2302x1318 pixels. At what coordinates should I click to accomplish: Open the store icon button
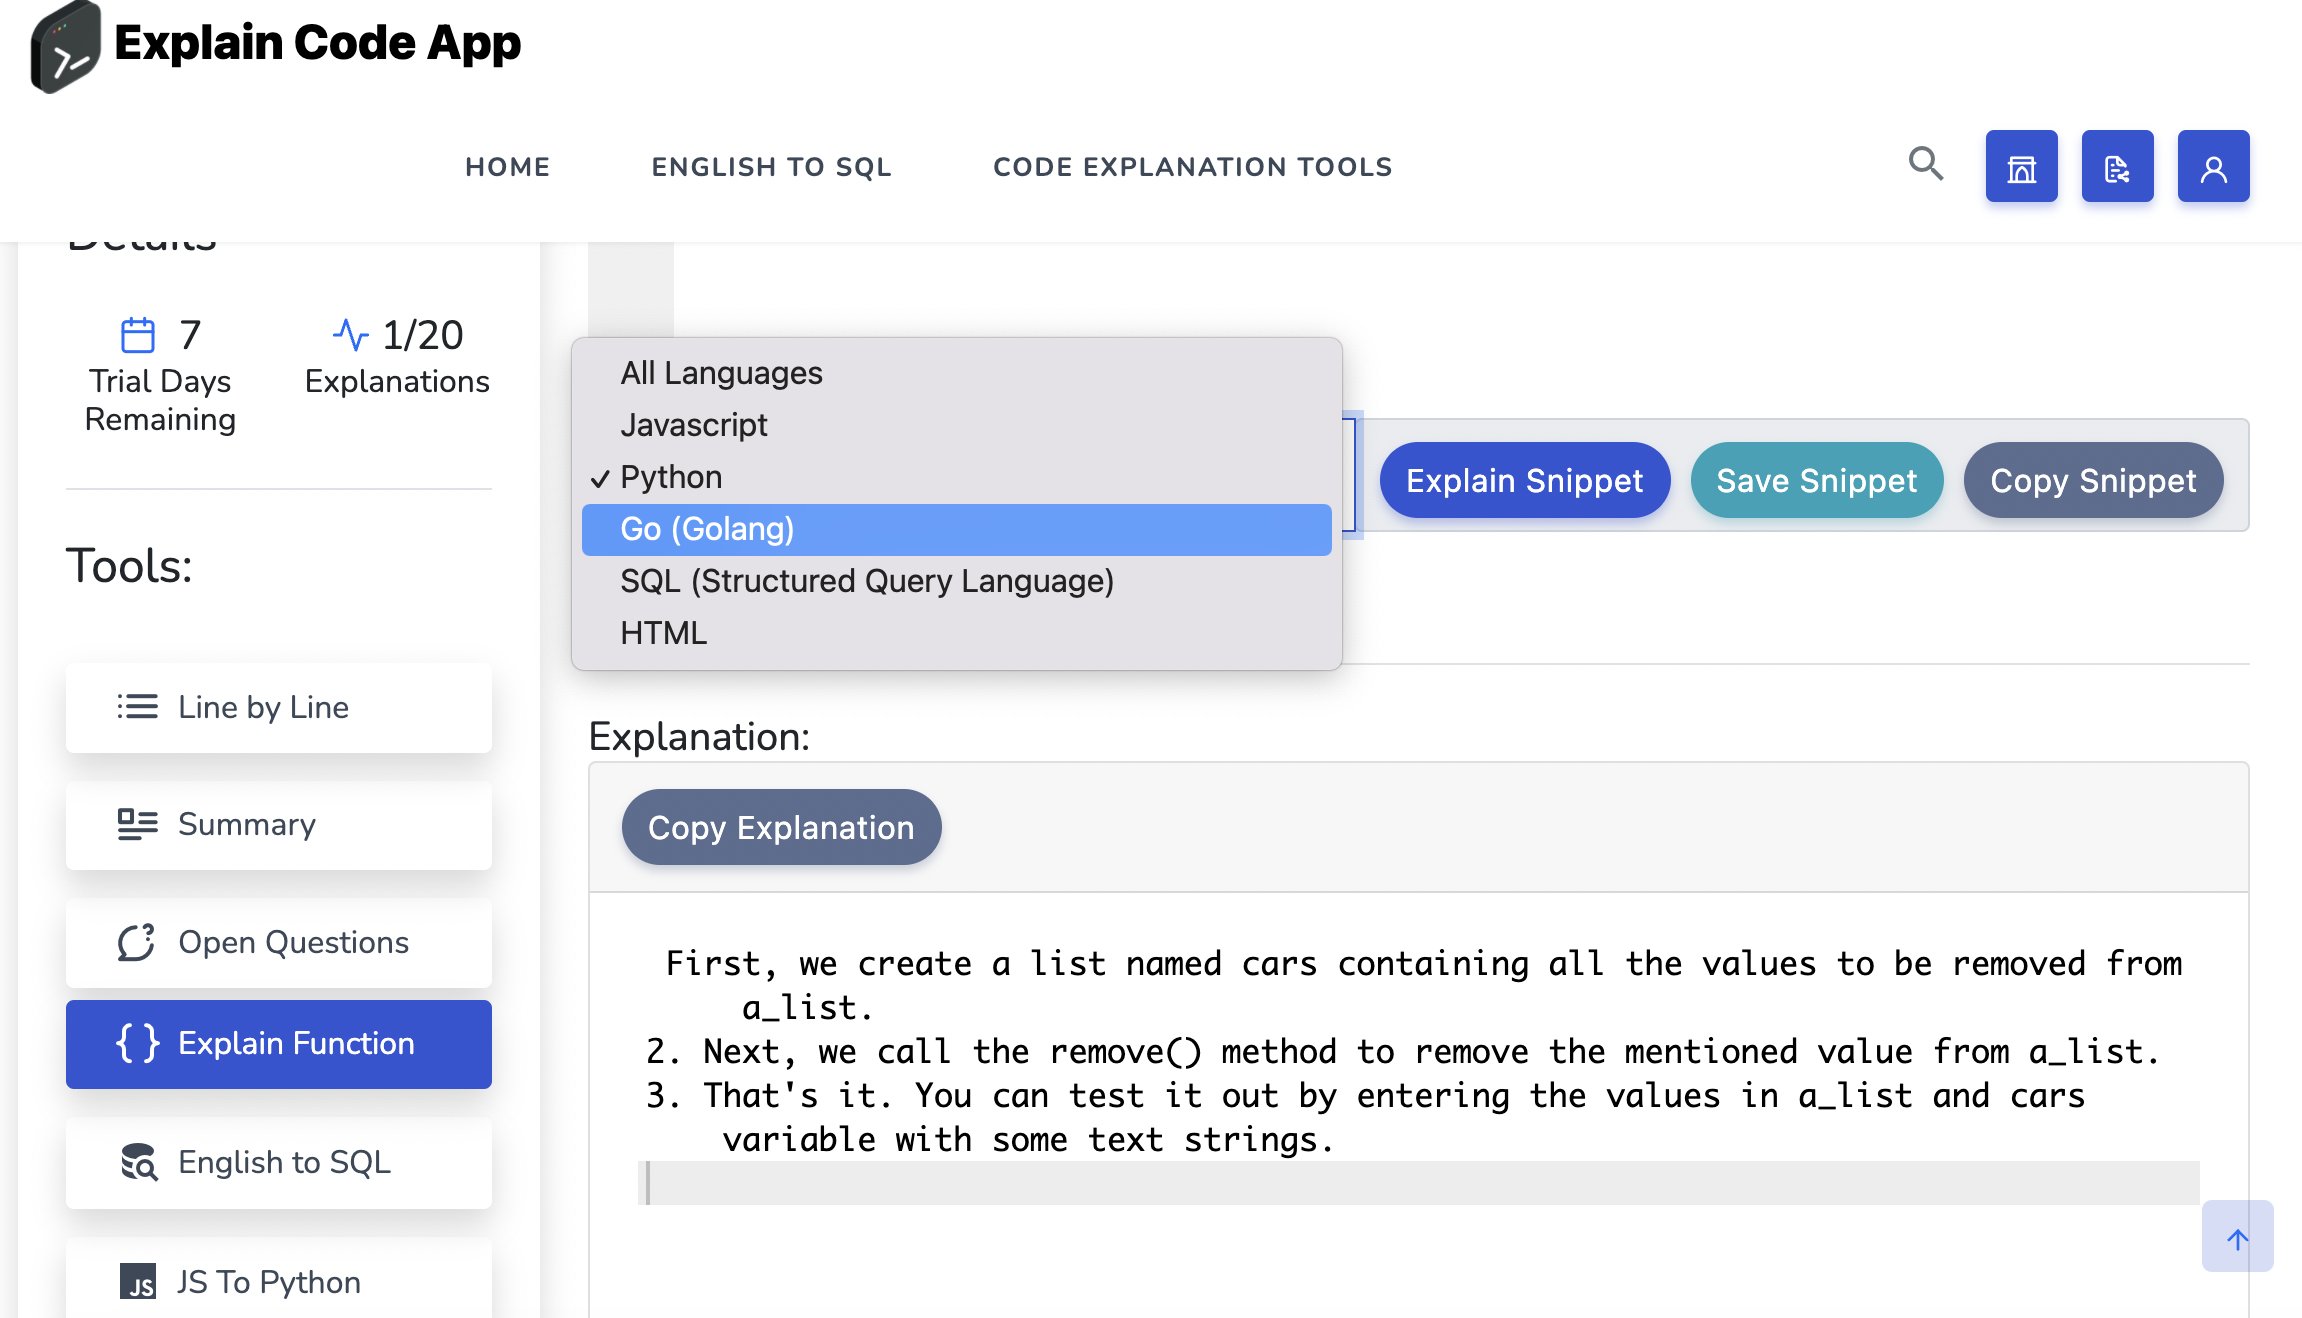(2021, 166)
